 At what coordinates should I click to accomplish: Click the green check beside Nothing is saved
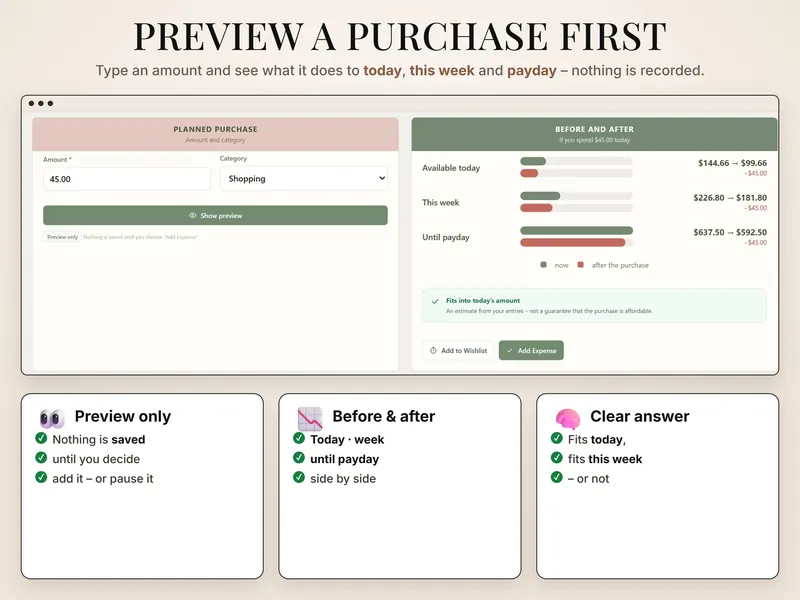41,438
